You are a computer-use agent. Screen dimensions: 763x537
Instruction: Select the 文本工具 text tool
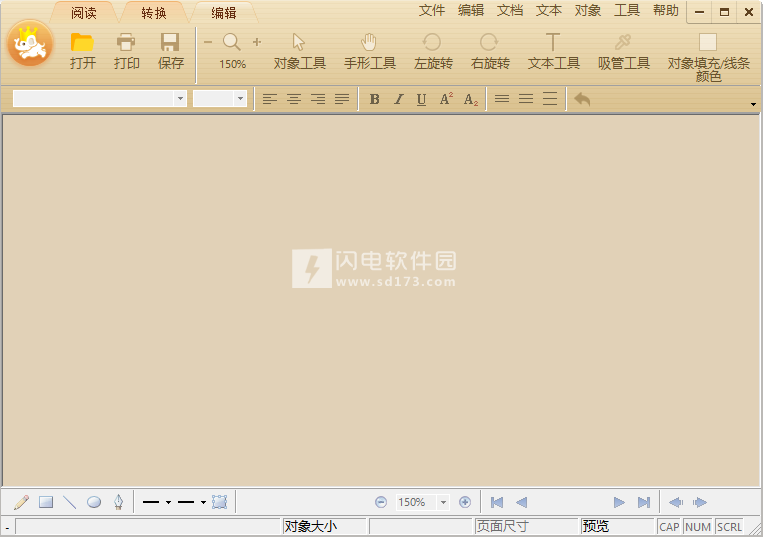553,51
